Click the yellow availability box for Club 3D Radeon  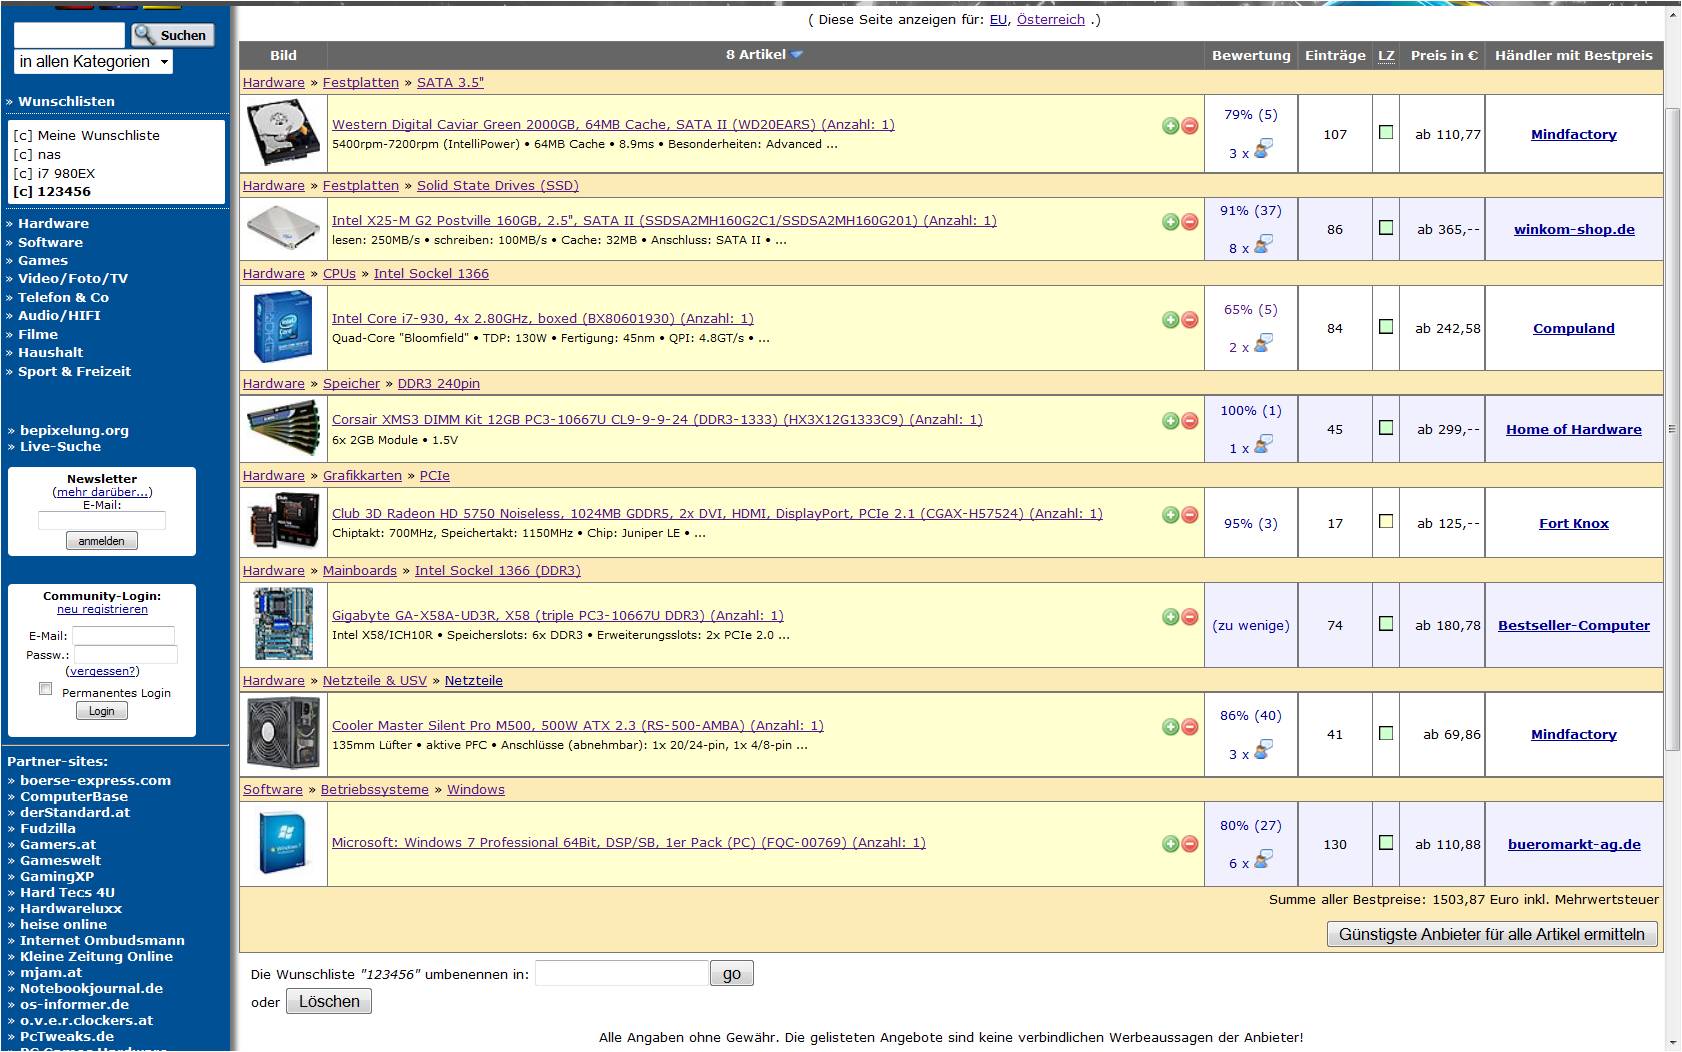click(x=1386, y=521)
